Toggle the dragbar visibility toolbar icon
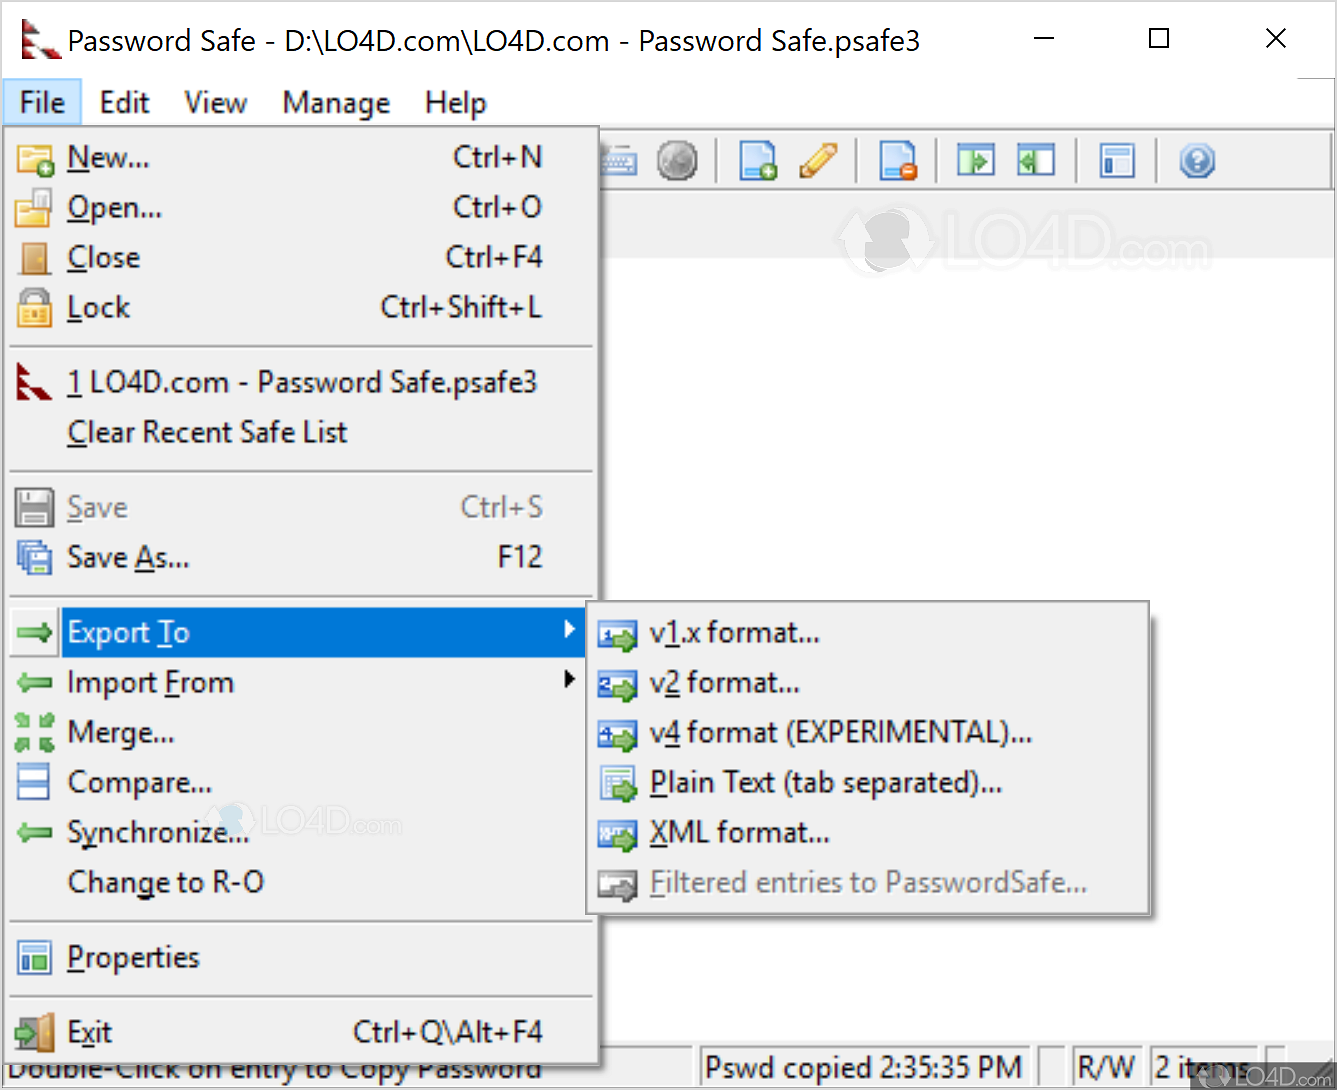Screen dimensions: 1337x1090 click(x=1117, y=160)
